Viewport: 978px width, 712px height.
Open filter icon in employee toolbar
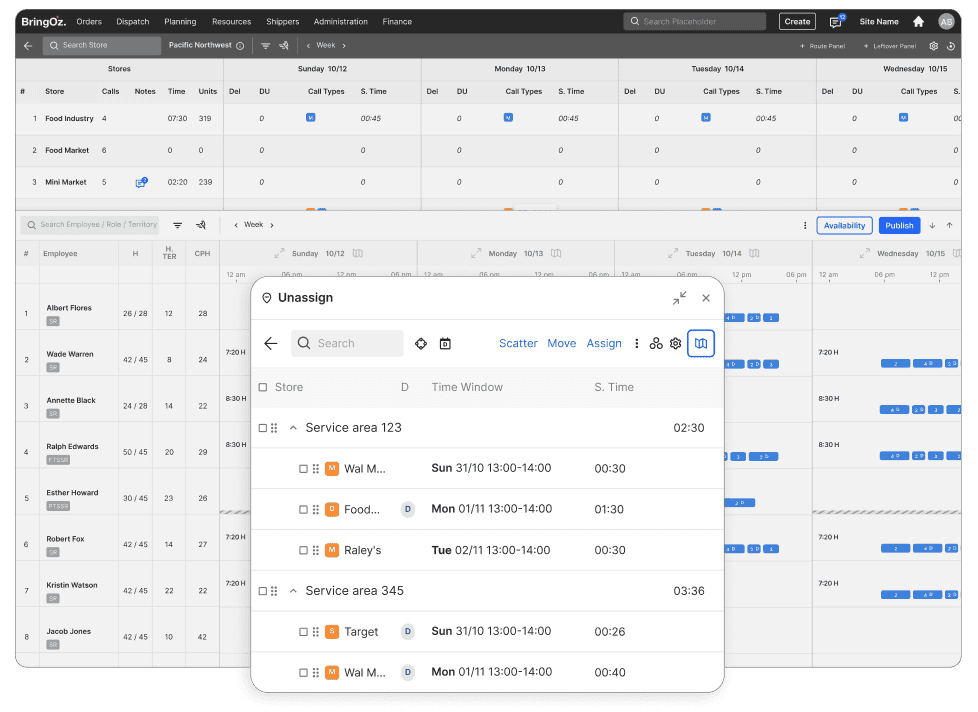pyautogui.click(x=178, y=225)
